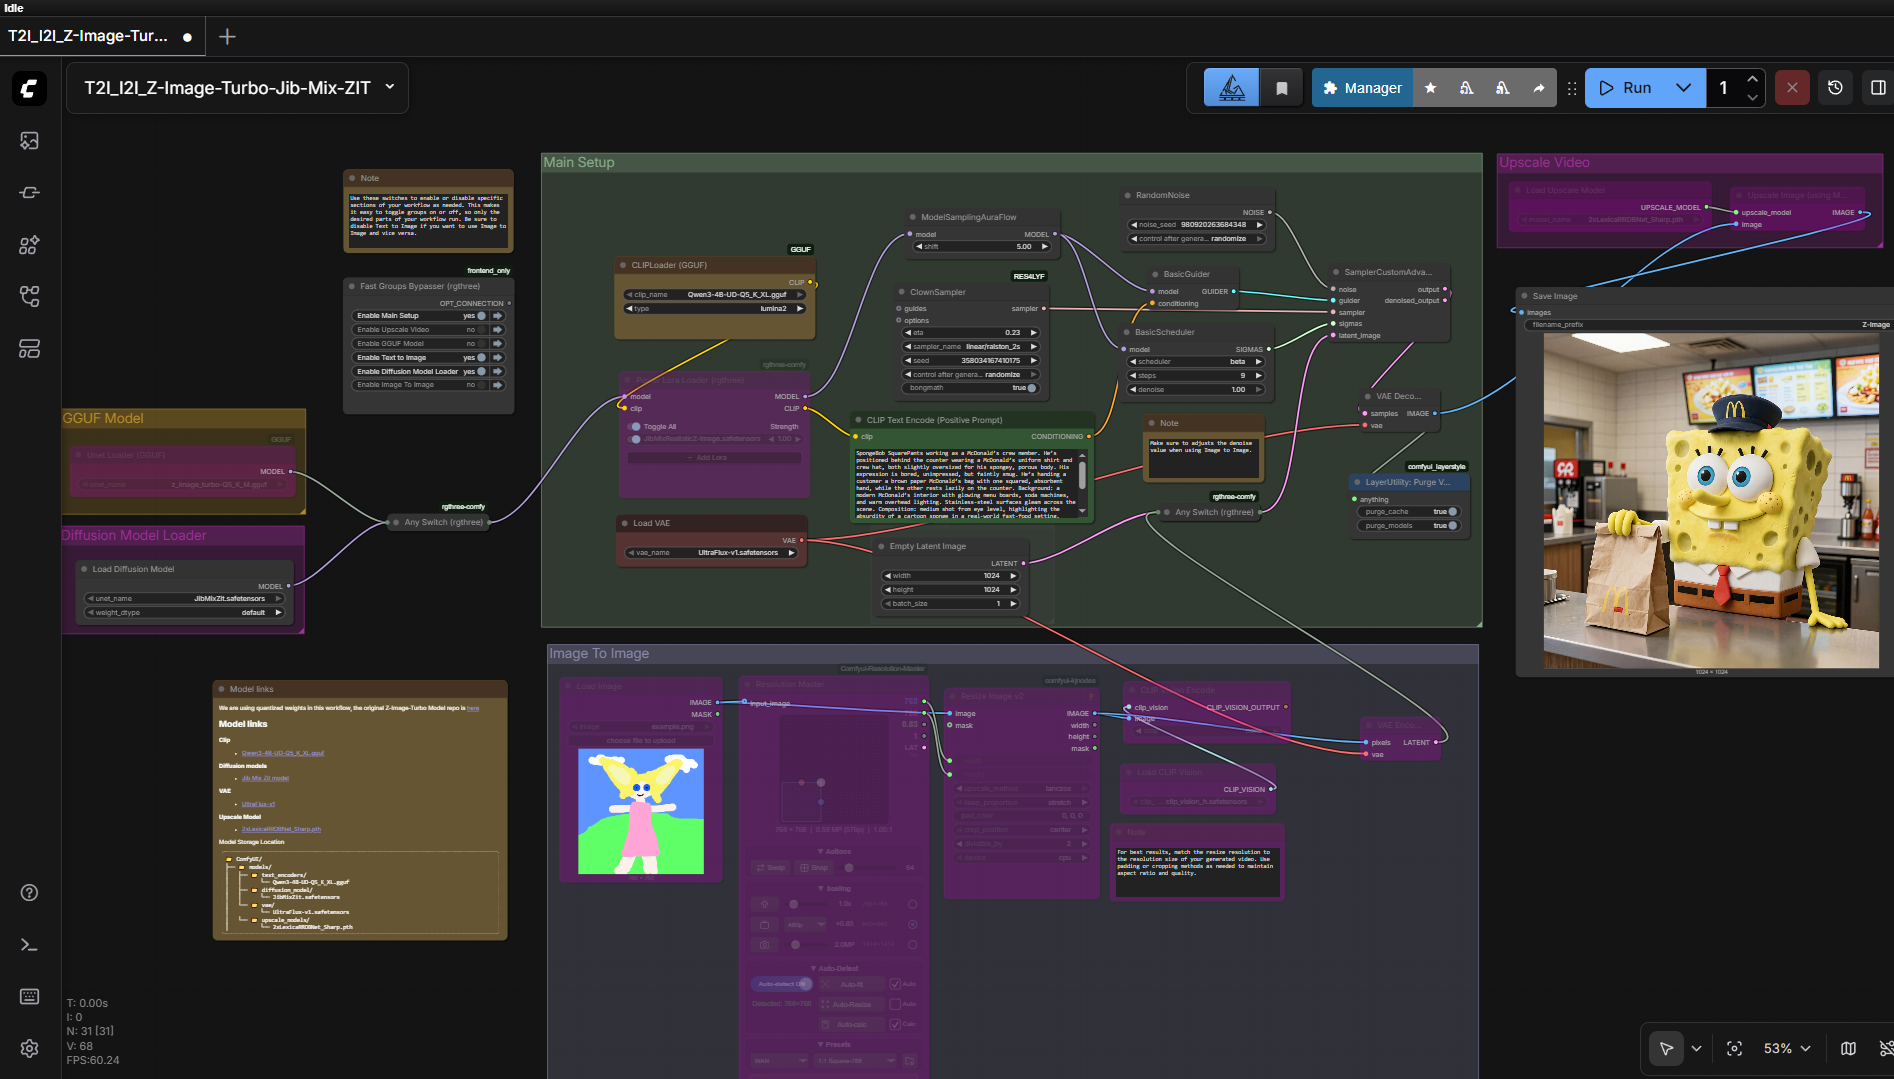Image resolution: width=1894 pixels, height=1079 pixels.
Task: Open the Manager button
Action: point(1362,88)
